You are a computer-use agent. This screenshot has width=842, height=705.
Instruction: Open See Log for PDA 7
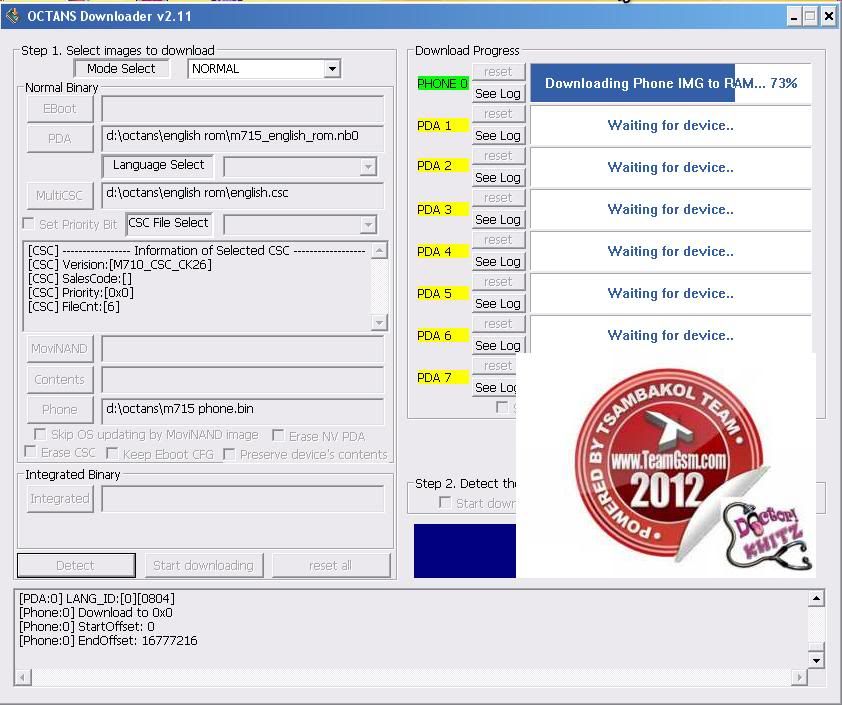click(x=494, y=387)
